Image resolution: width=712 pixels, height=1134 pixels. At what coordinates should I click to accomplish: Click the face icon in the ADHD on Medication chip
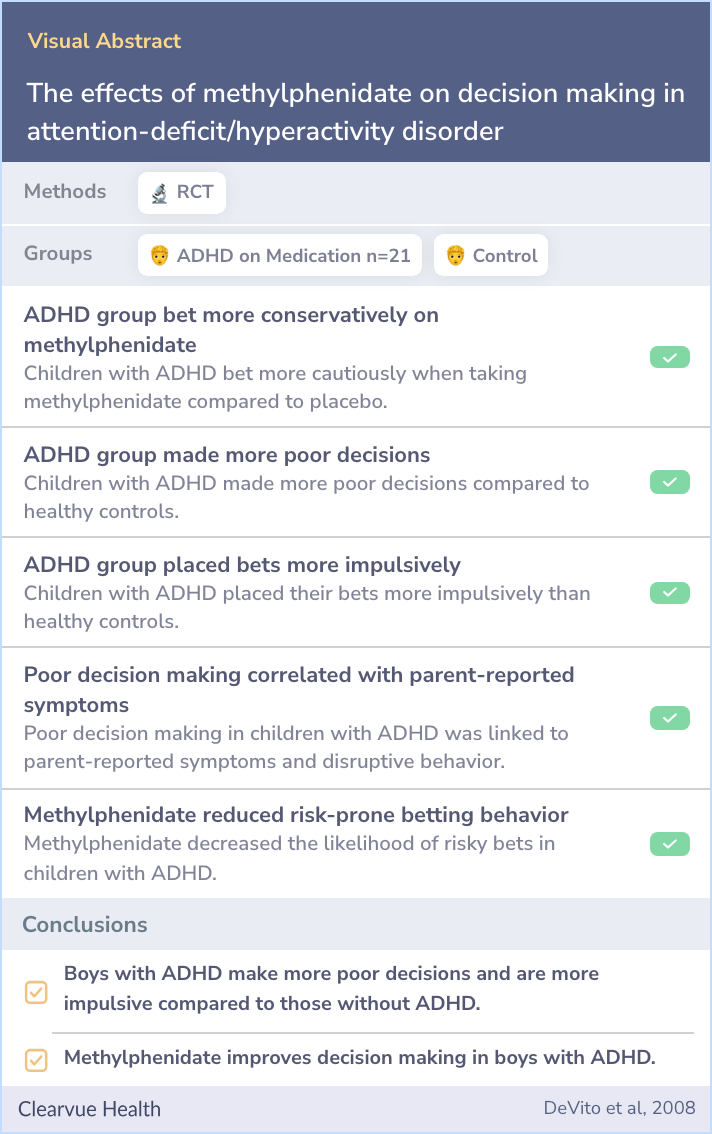click(x=159, y=255)
